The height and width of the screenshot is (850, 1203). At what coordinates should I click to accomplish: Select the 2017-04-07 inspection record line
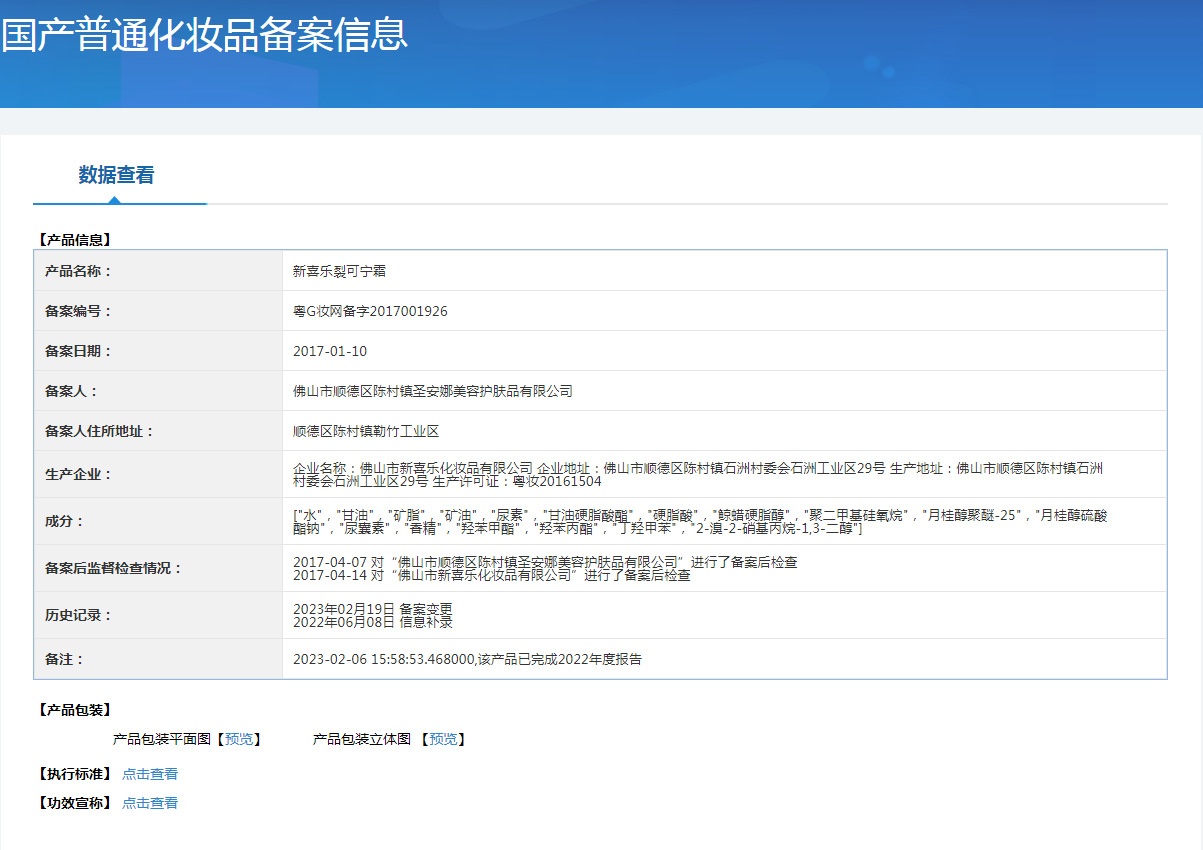click(545, 562)
